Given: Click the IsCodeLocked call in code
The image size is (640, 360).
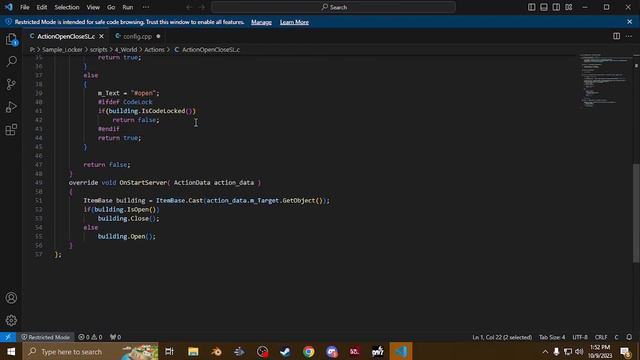Looking at the screenshot, I should click(163, 111).
